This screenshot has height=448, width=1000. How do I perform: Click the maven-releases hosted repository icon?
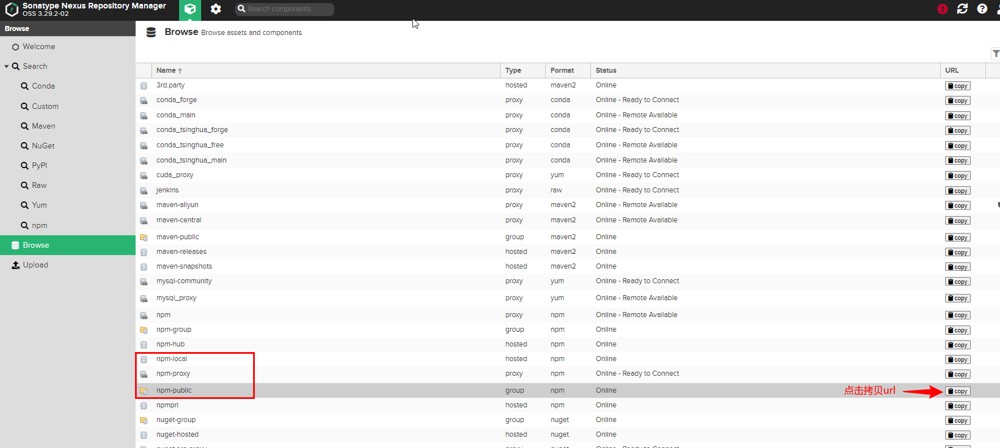coord(143,252)
